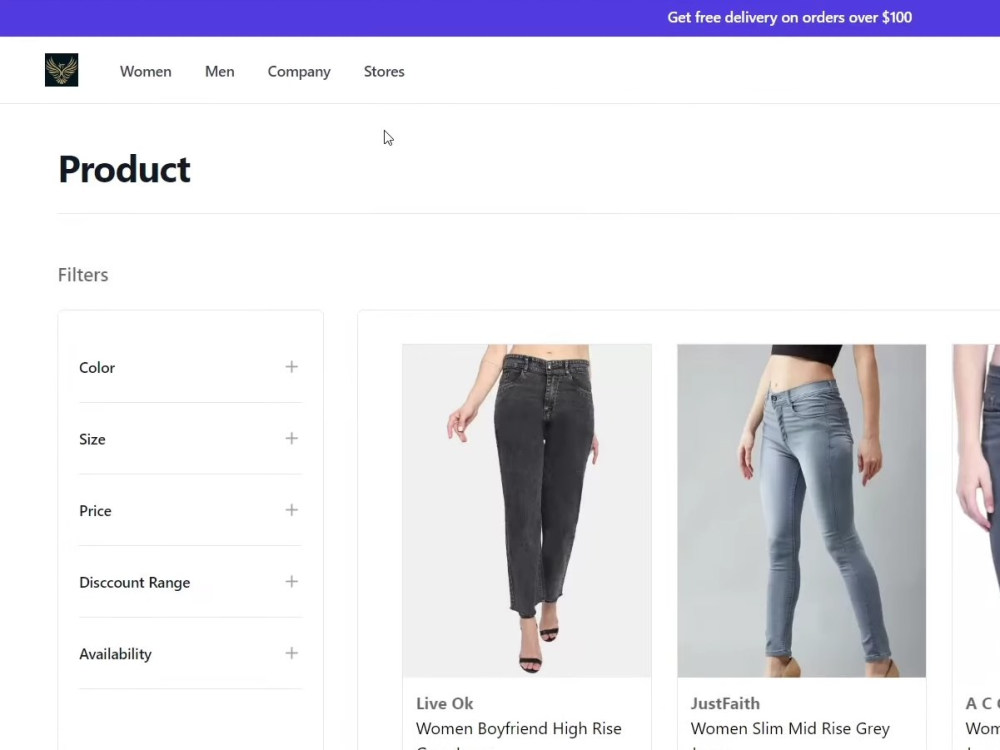Click the Filters panel label
This screenshot has height=750, width=1000.
tap(83, 274)
